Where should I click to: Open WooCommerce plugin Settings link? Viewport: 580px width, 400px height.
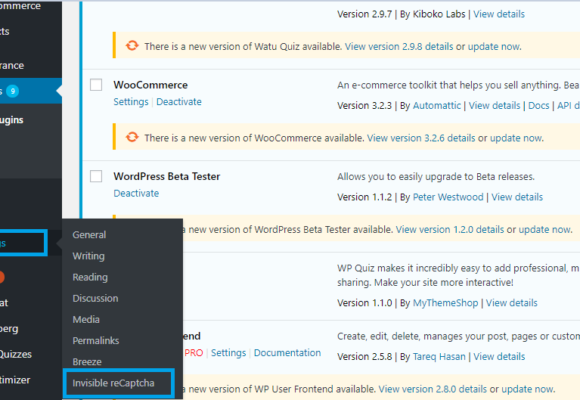click(x=131, y=101)
